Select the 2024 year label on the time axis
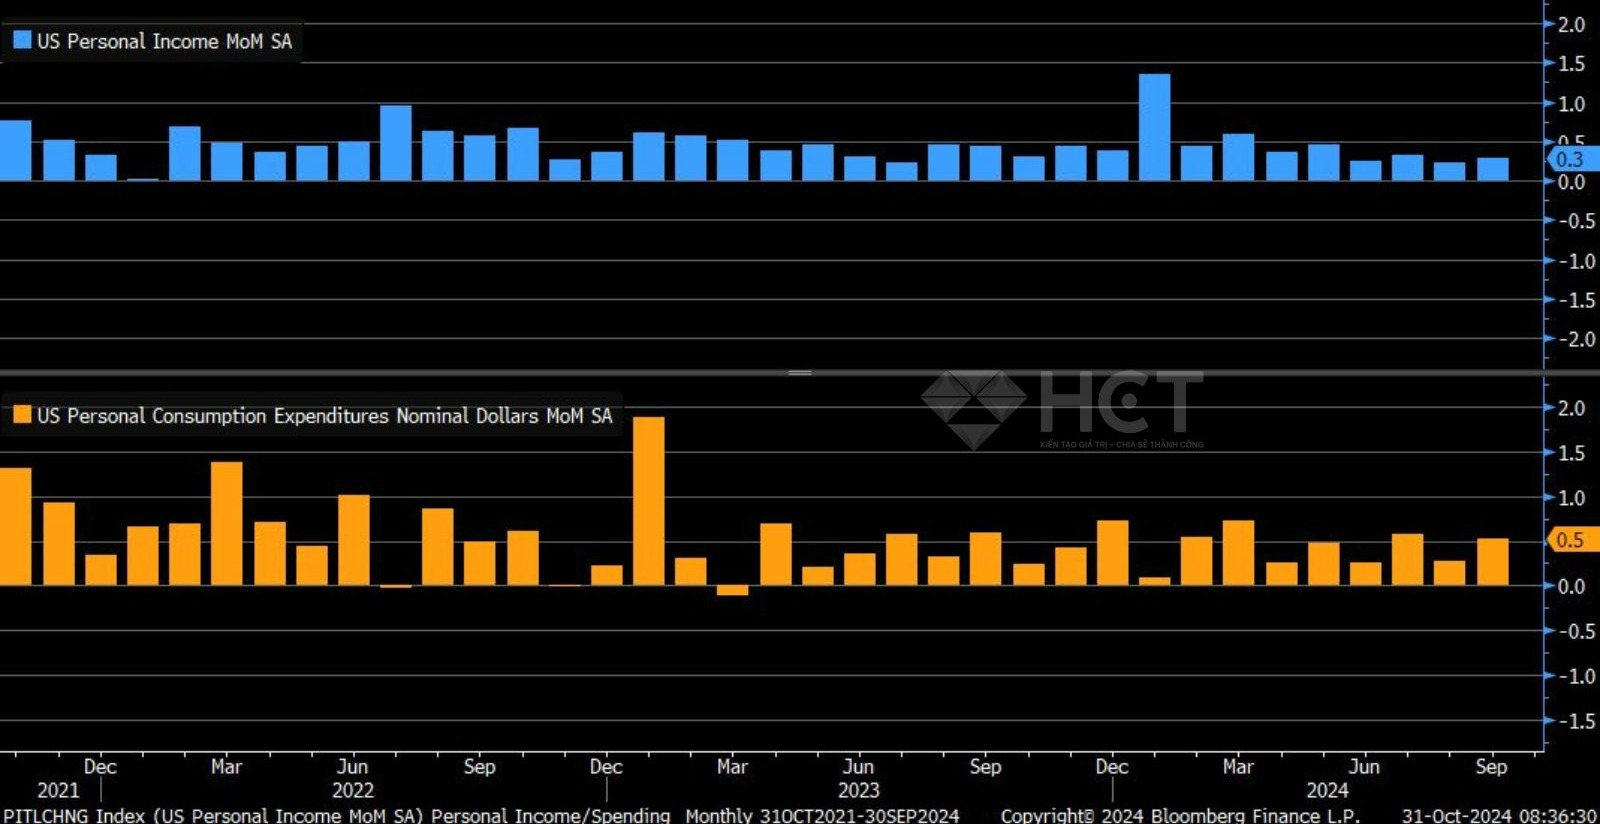This screenshot has height=824, width=1600. click(x=1327, y=790)
